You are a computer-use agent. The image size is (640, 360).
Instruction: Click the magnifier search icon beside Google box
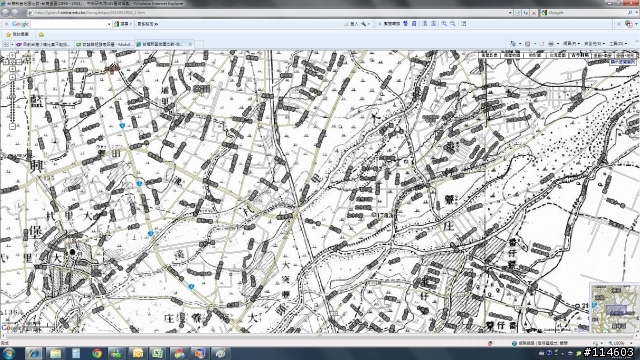click(630, 13)
